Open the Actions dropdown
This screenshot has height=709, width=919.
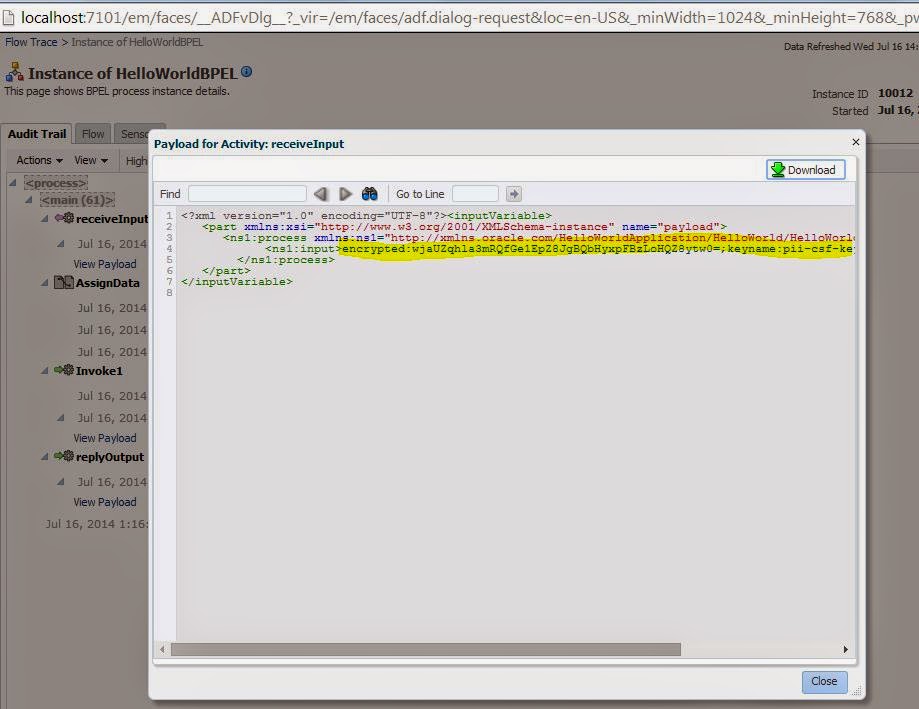coord(37,160)
